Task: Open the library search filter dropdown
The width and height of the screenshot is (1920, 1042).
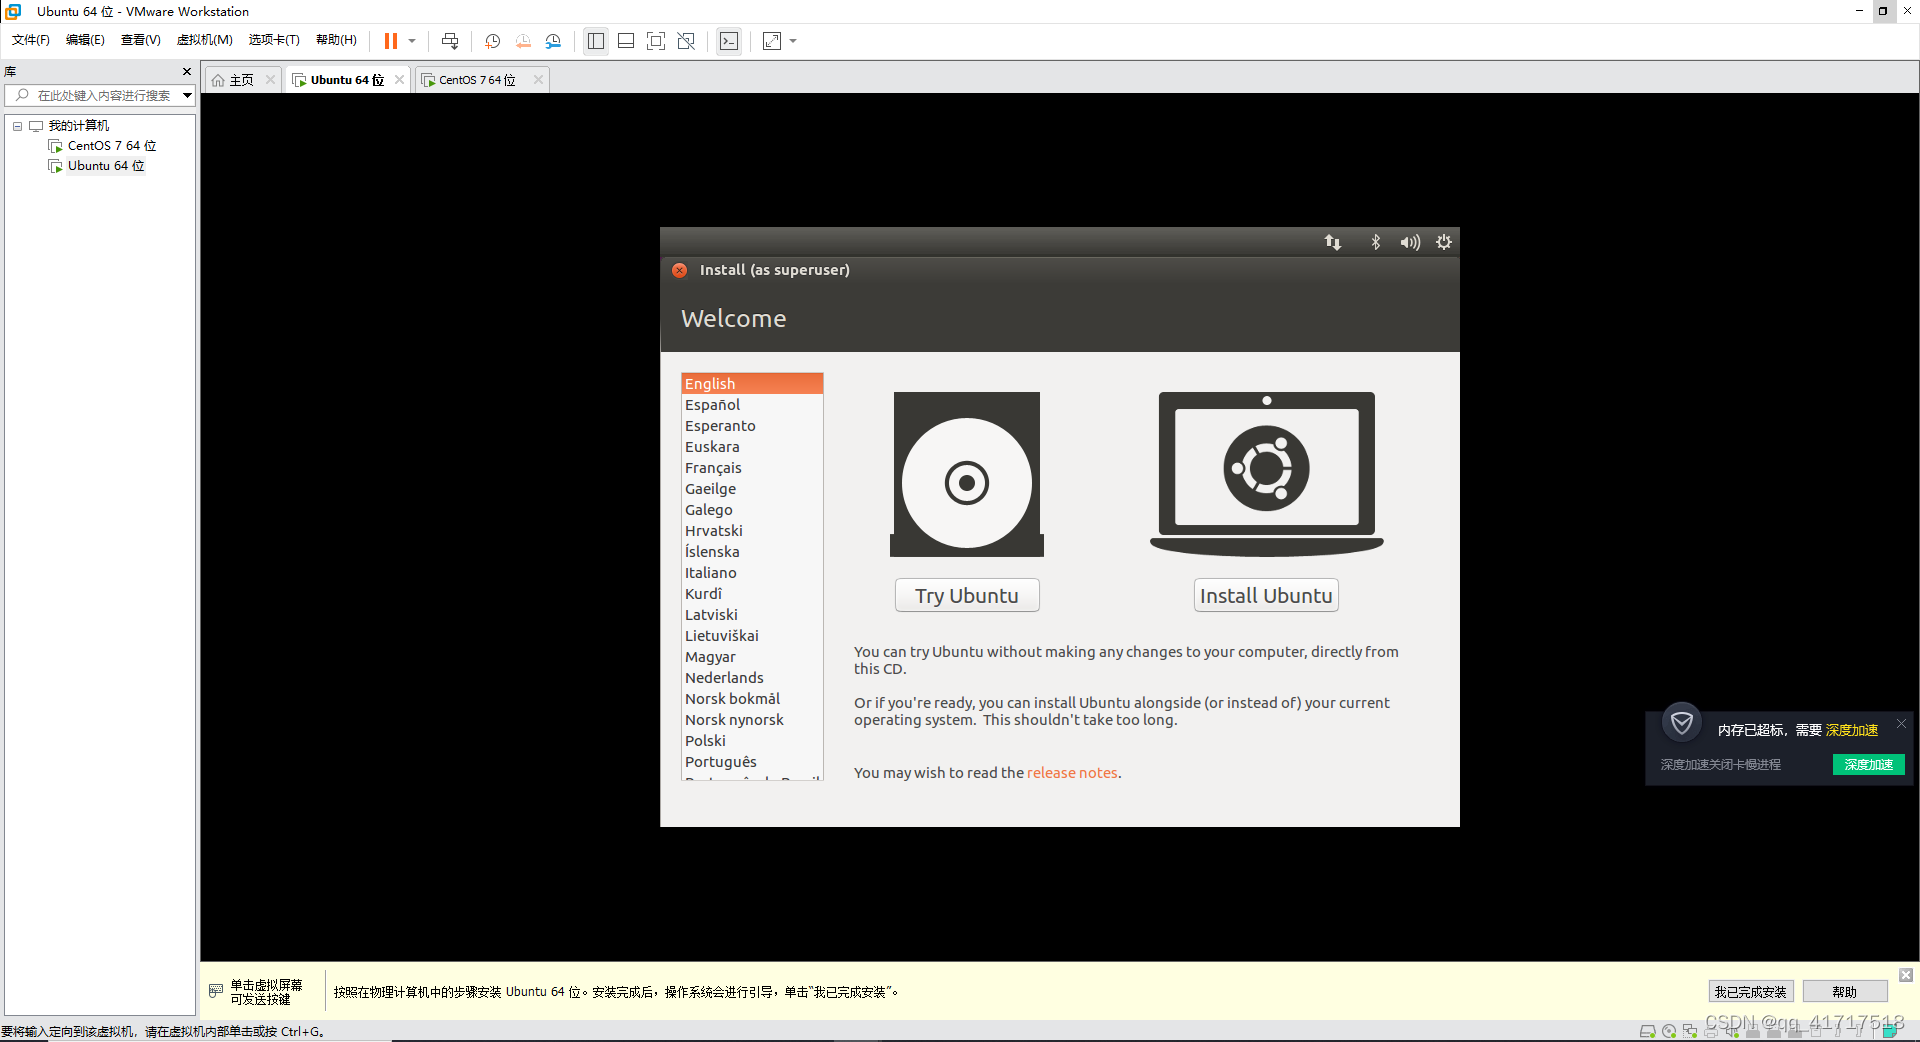Action: click(x=187, y=95)
